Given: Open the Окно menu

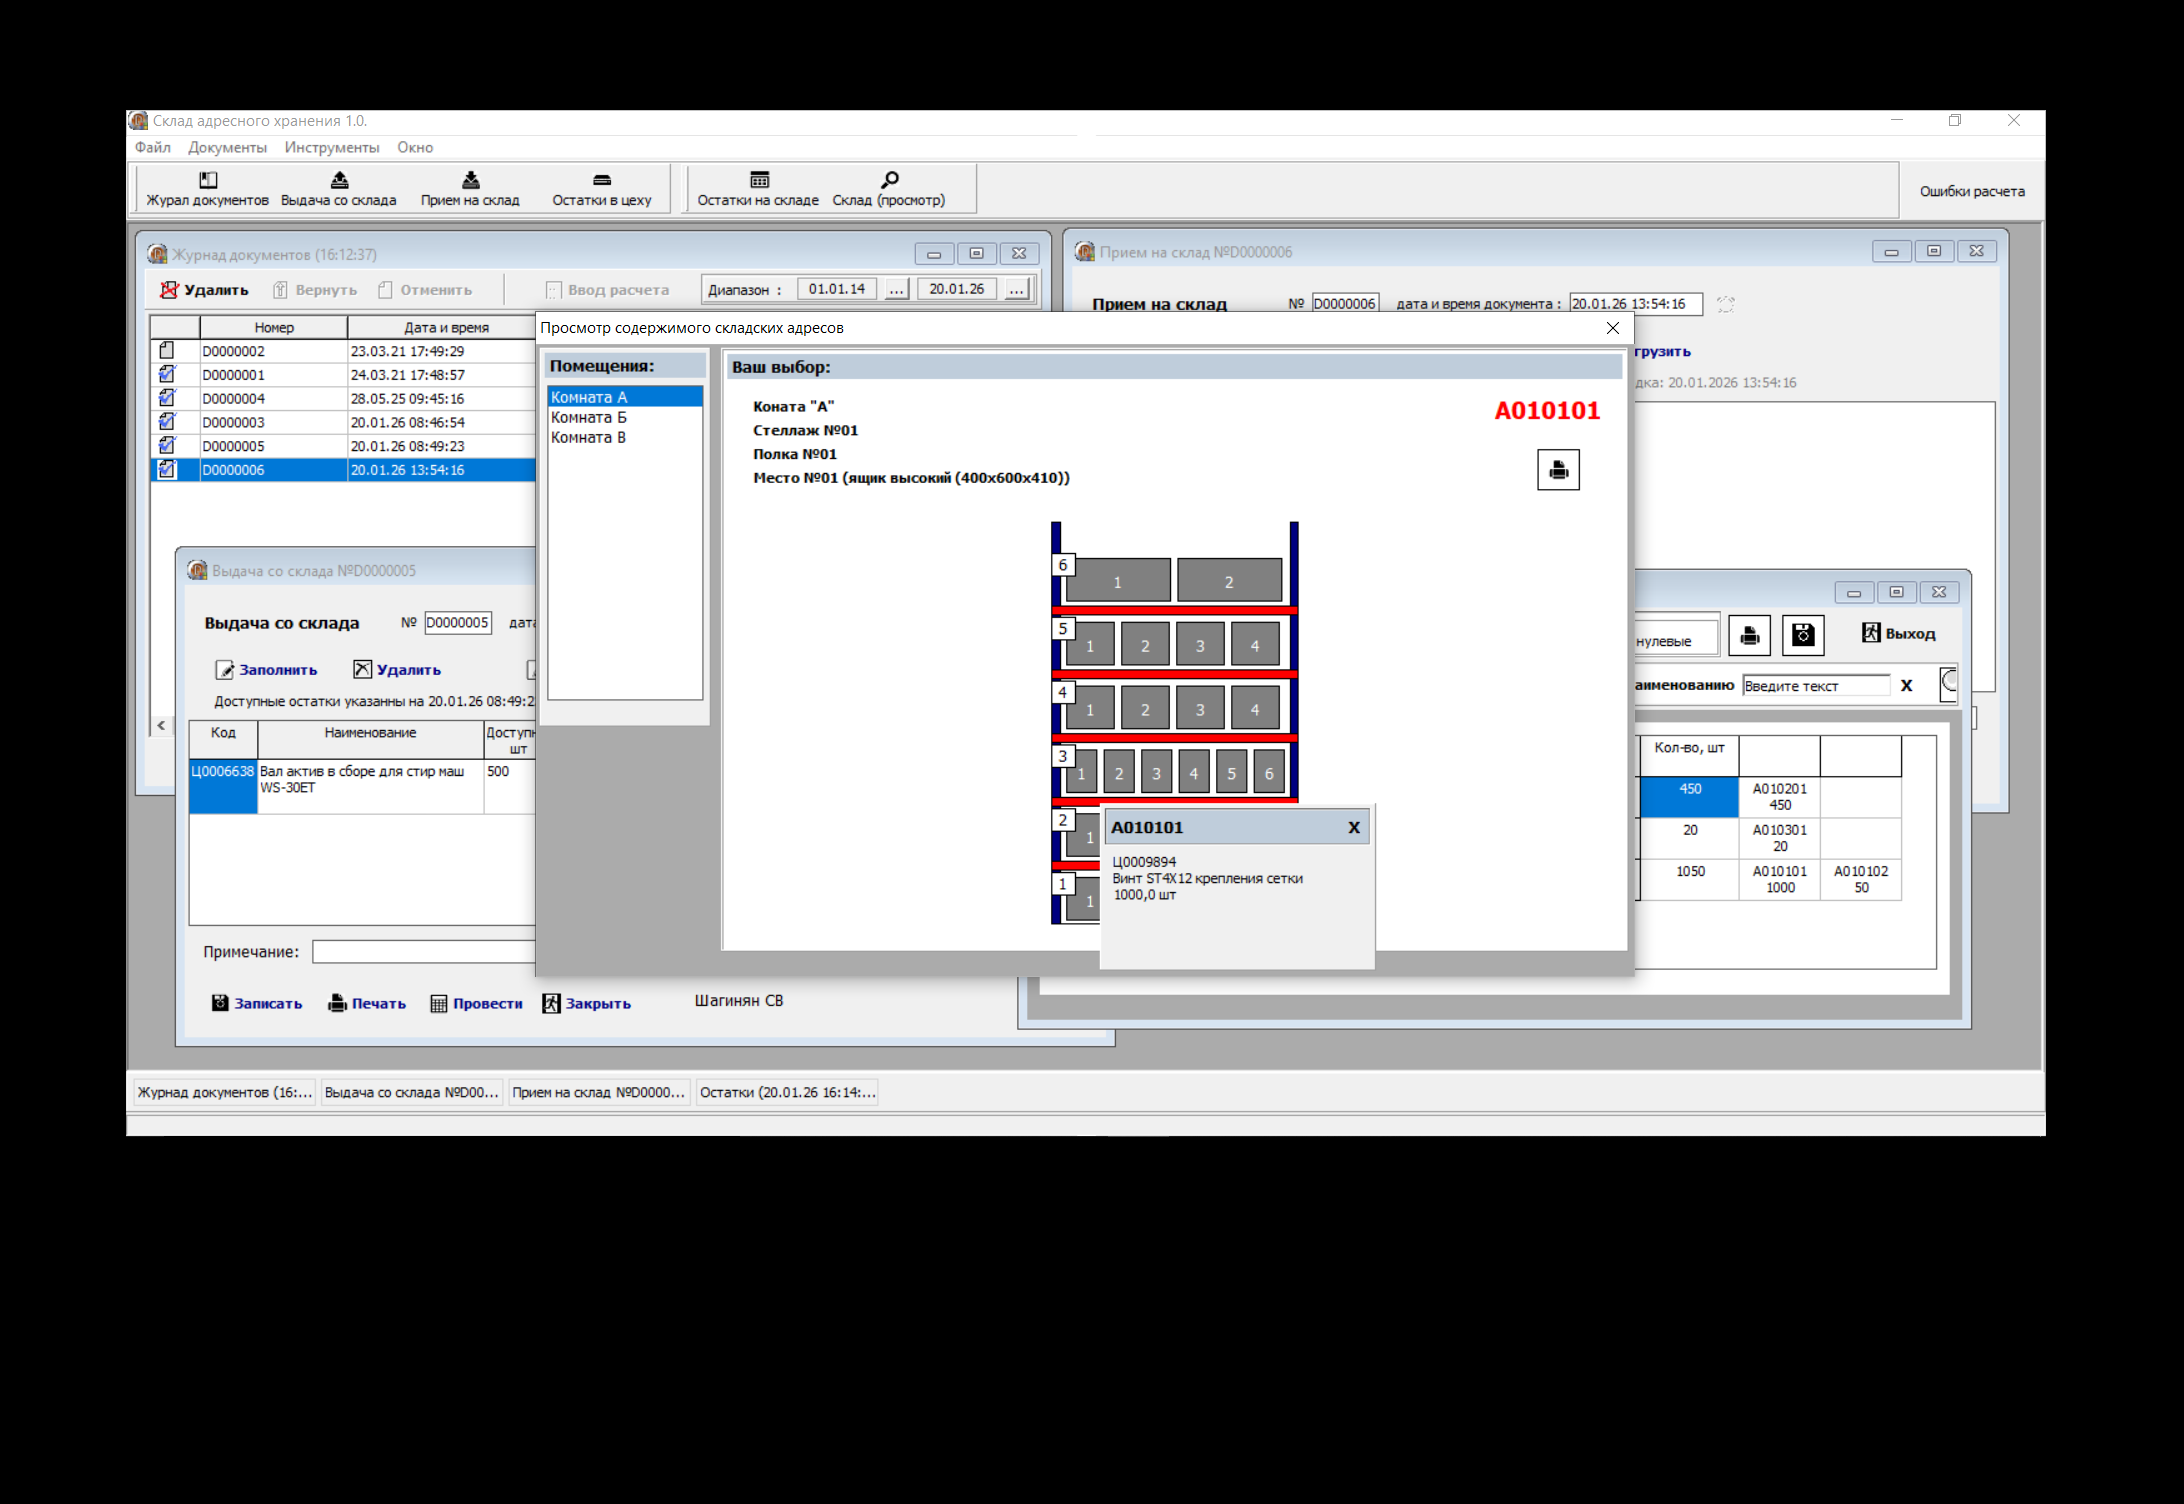Looking at the screenshot, I should tap(415, 147).
